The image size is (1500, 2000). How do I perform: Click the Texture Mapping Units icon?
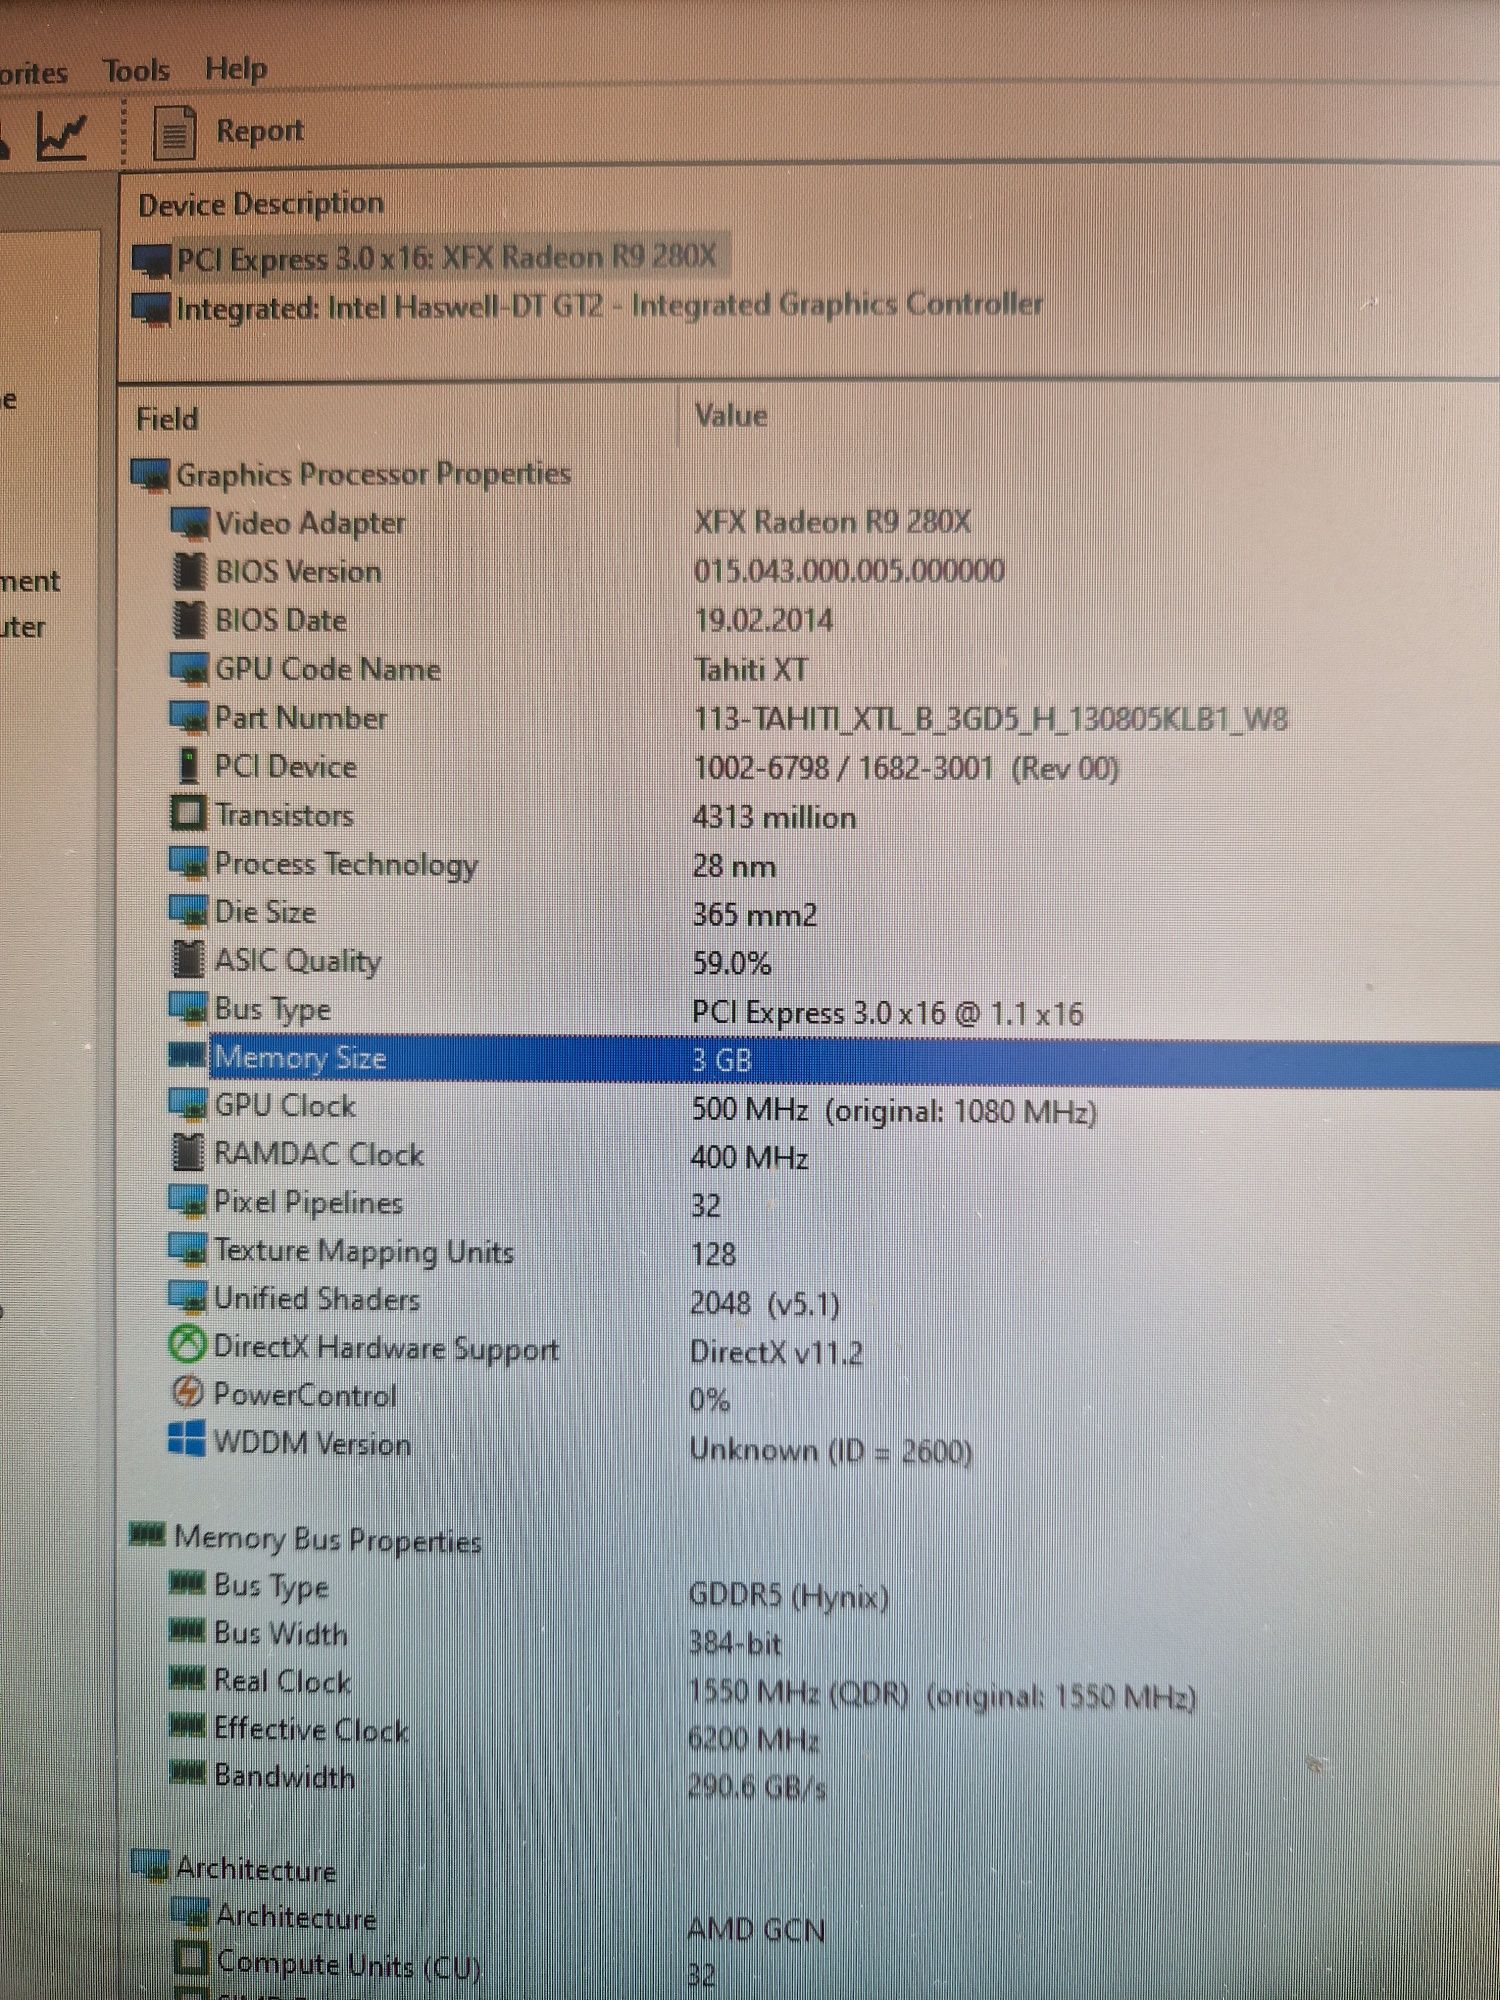[188, 1249]
